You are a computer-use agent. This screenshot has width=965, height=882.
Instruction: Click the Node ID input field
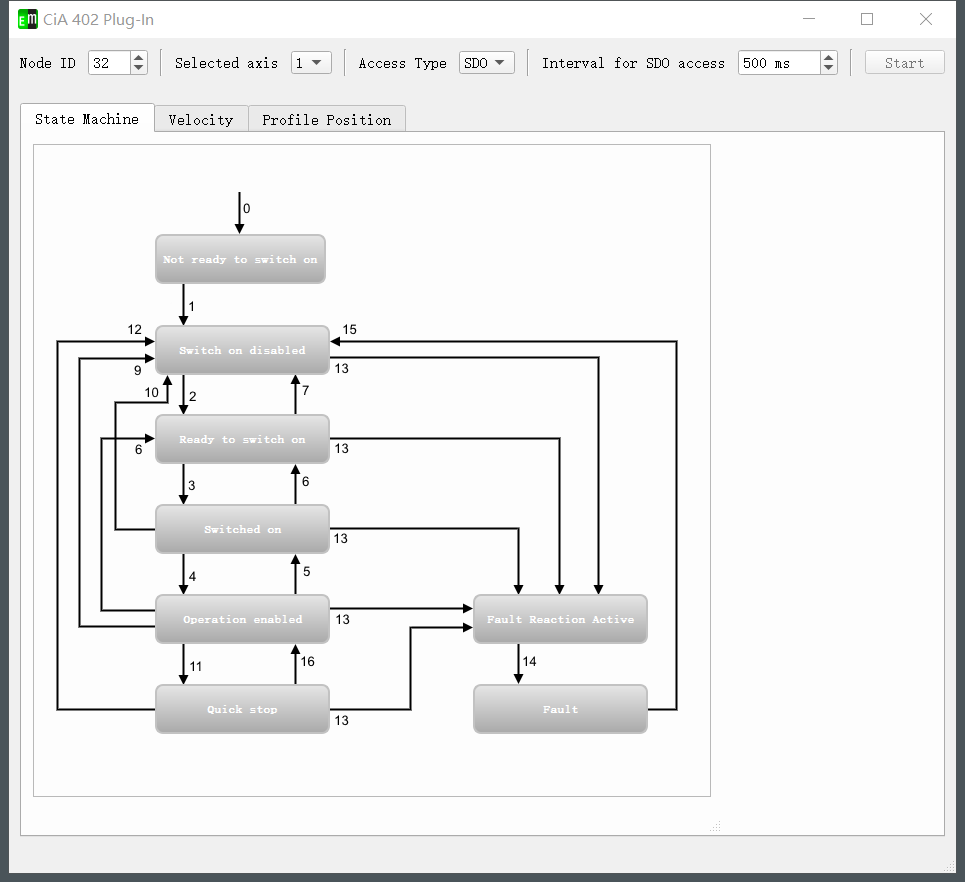coord(110,63)
